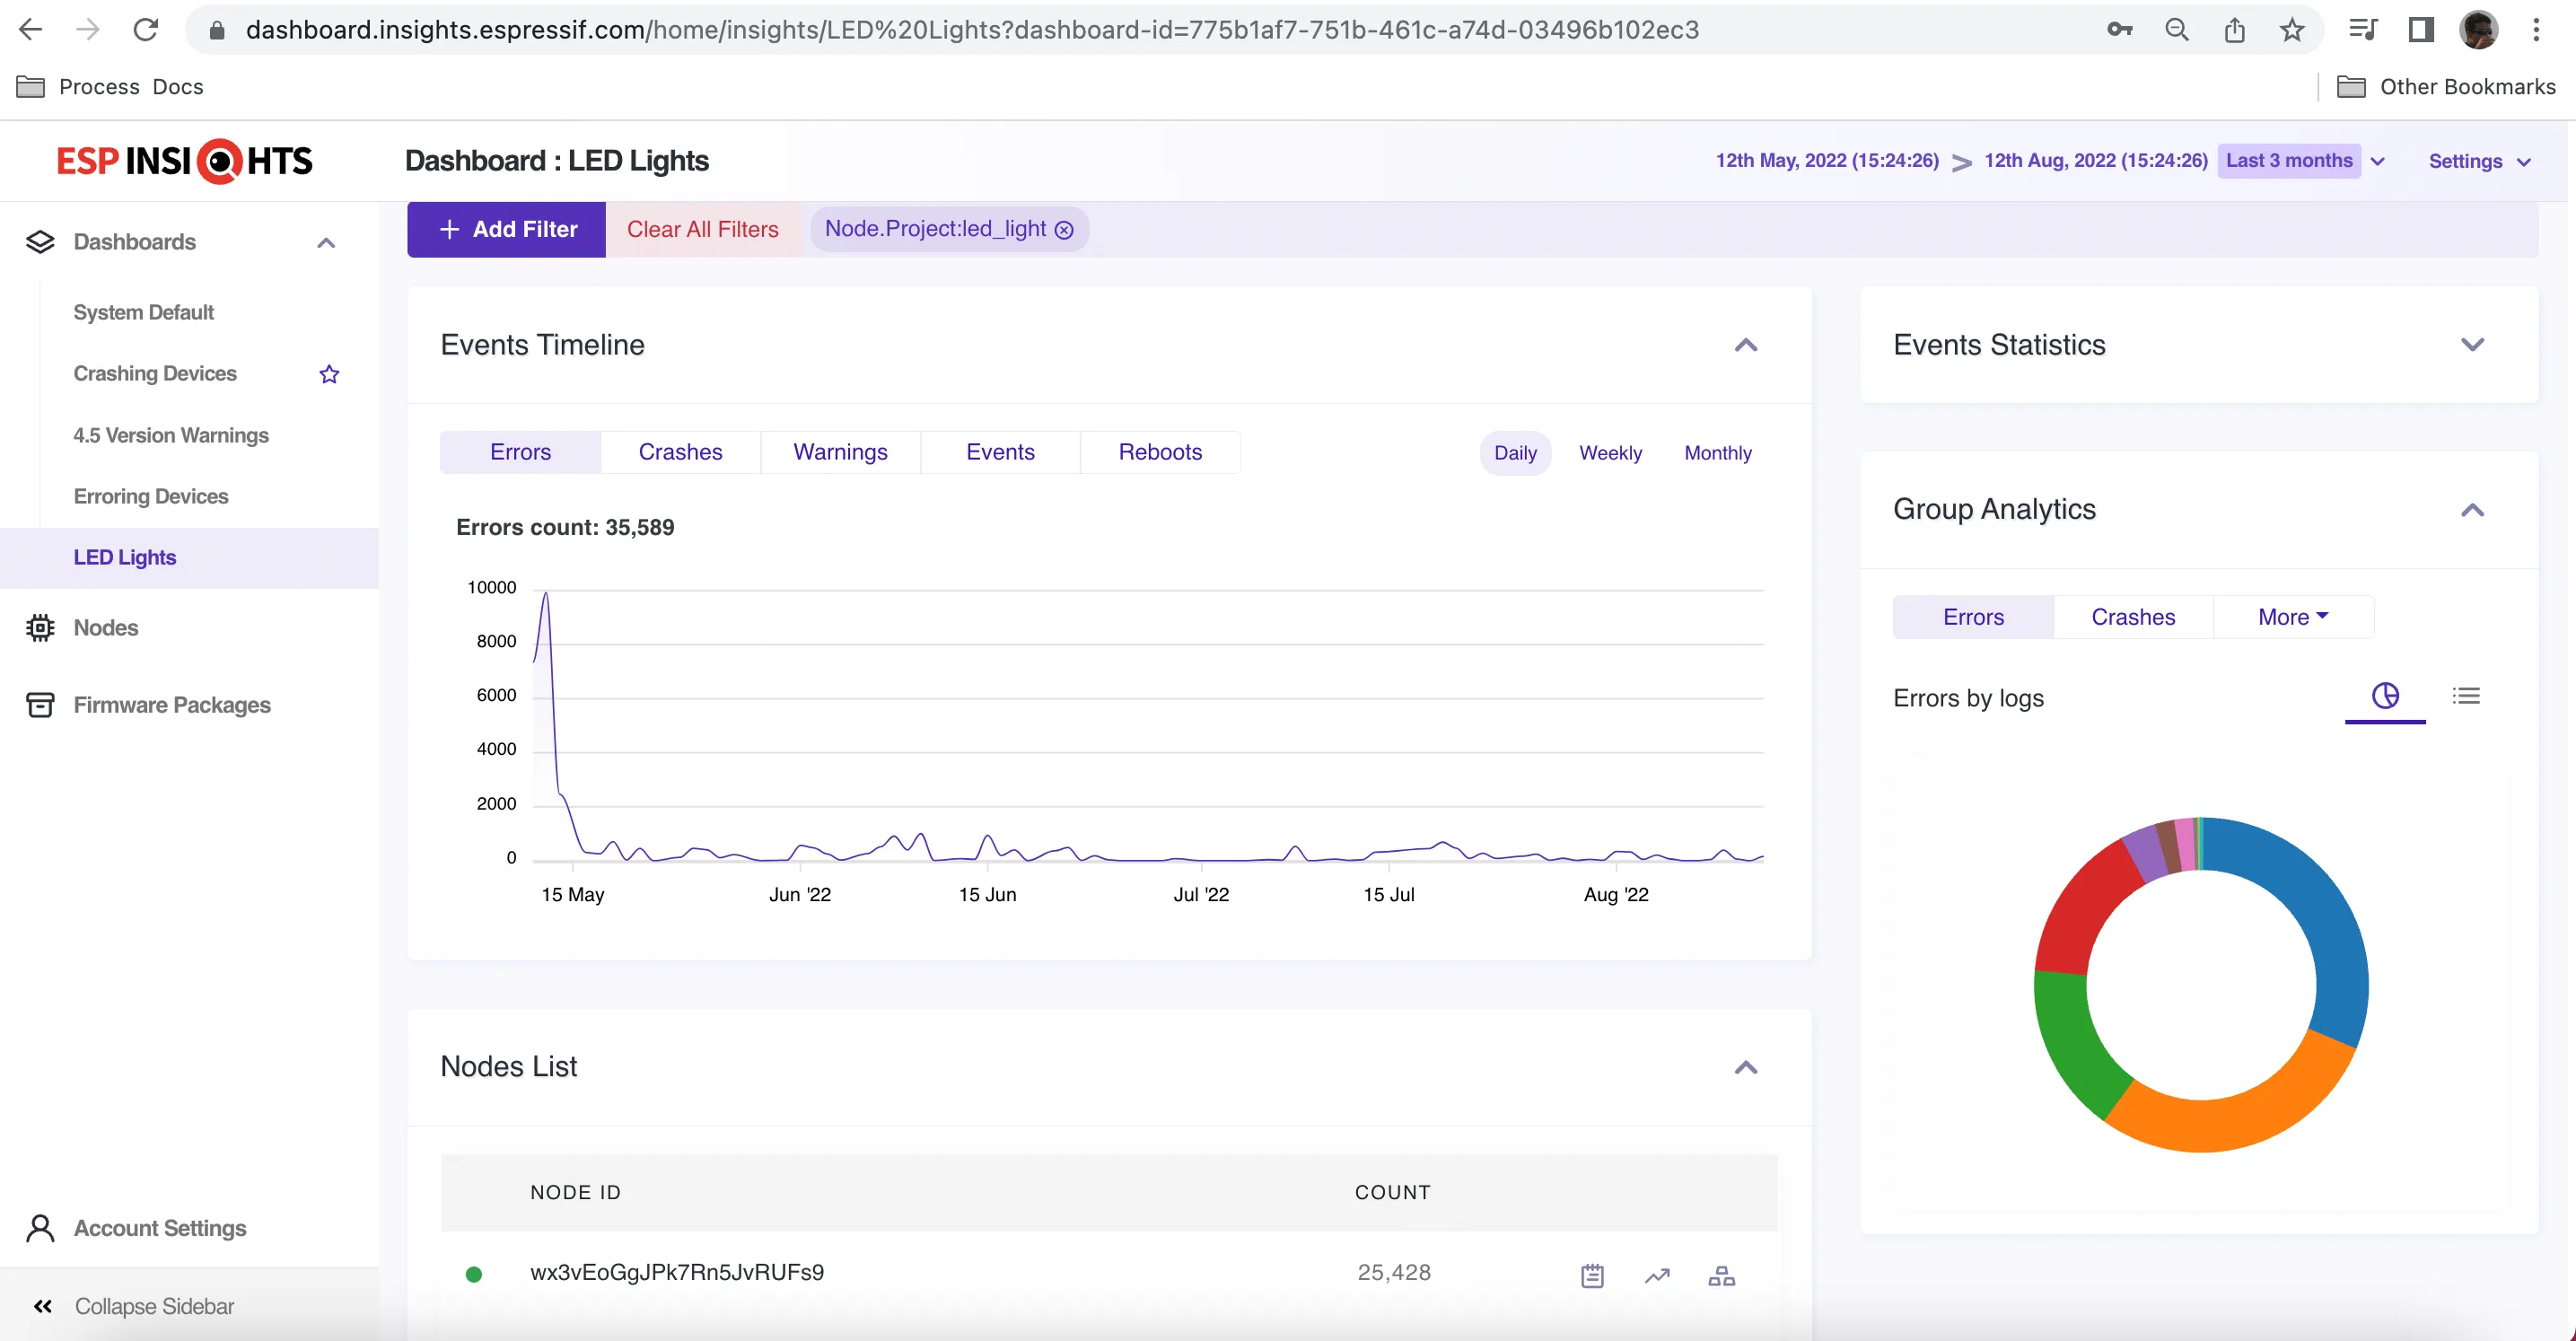
Task: Click the star icon beside Crashing Devices
Action: pos(329,374)
